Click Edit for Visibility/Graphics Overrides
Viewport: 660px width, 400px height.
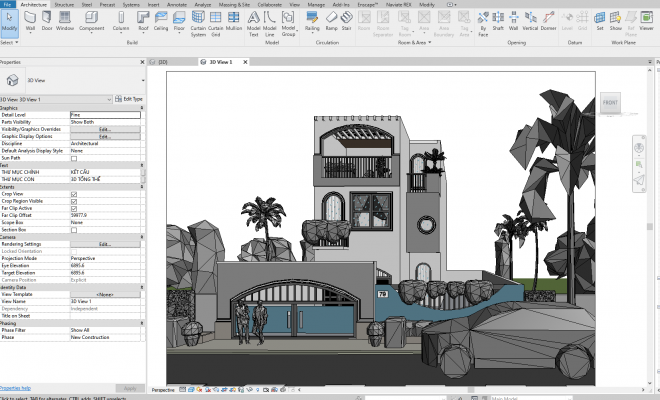click(104, 129)
